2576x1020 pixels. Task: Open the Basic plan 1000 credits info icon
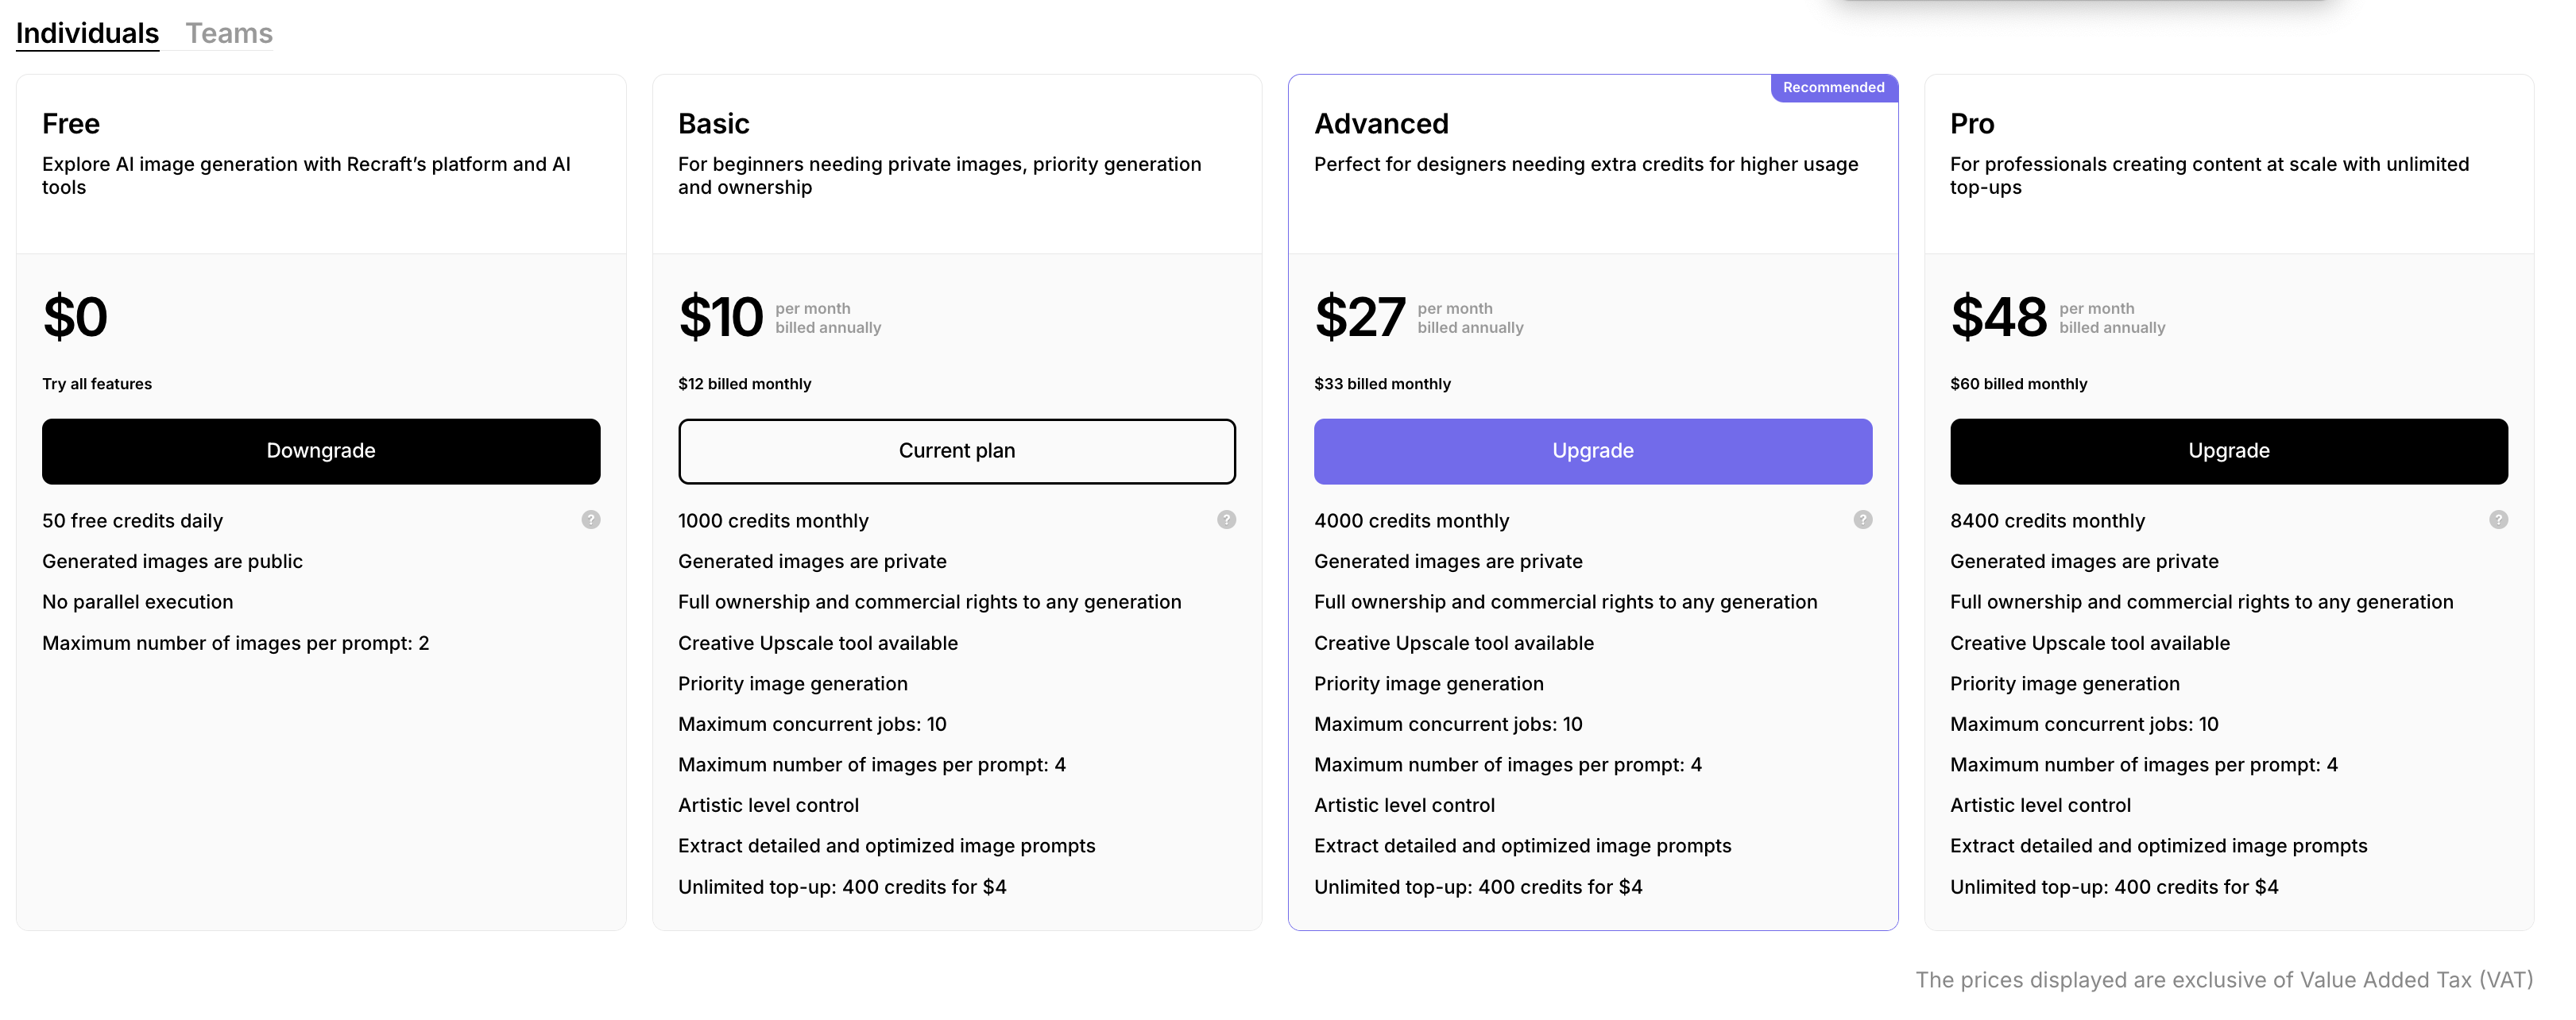(x=1226, y=519)
